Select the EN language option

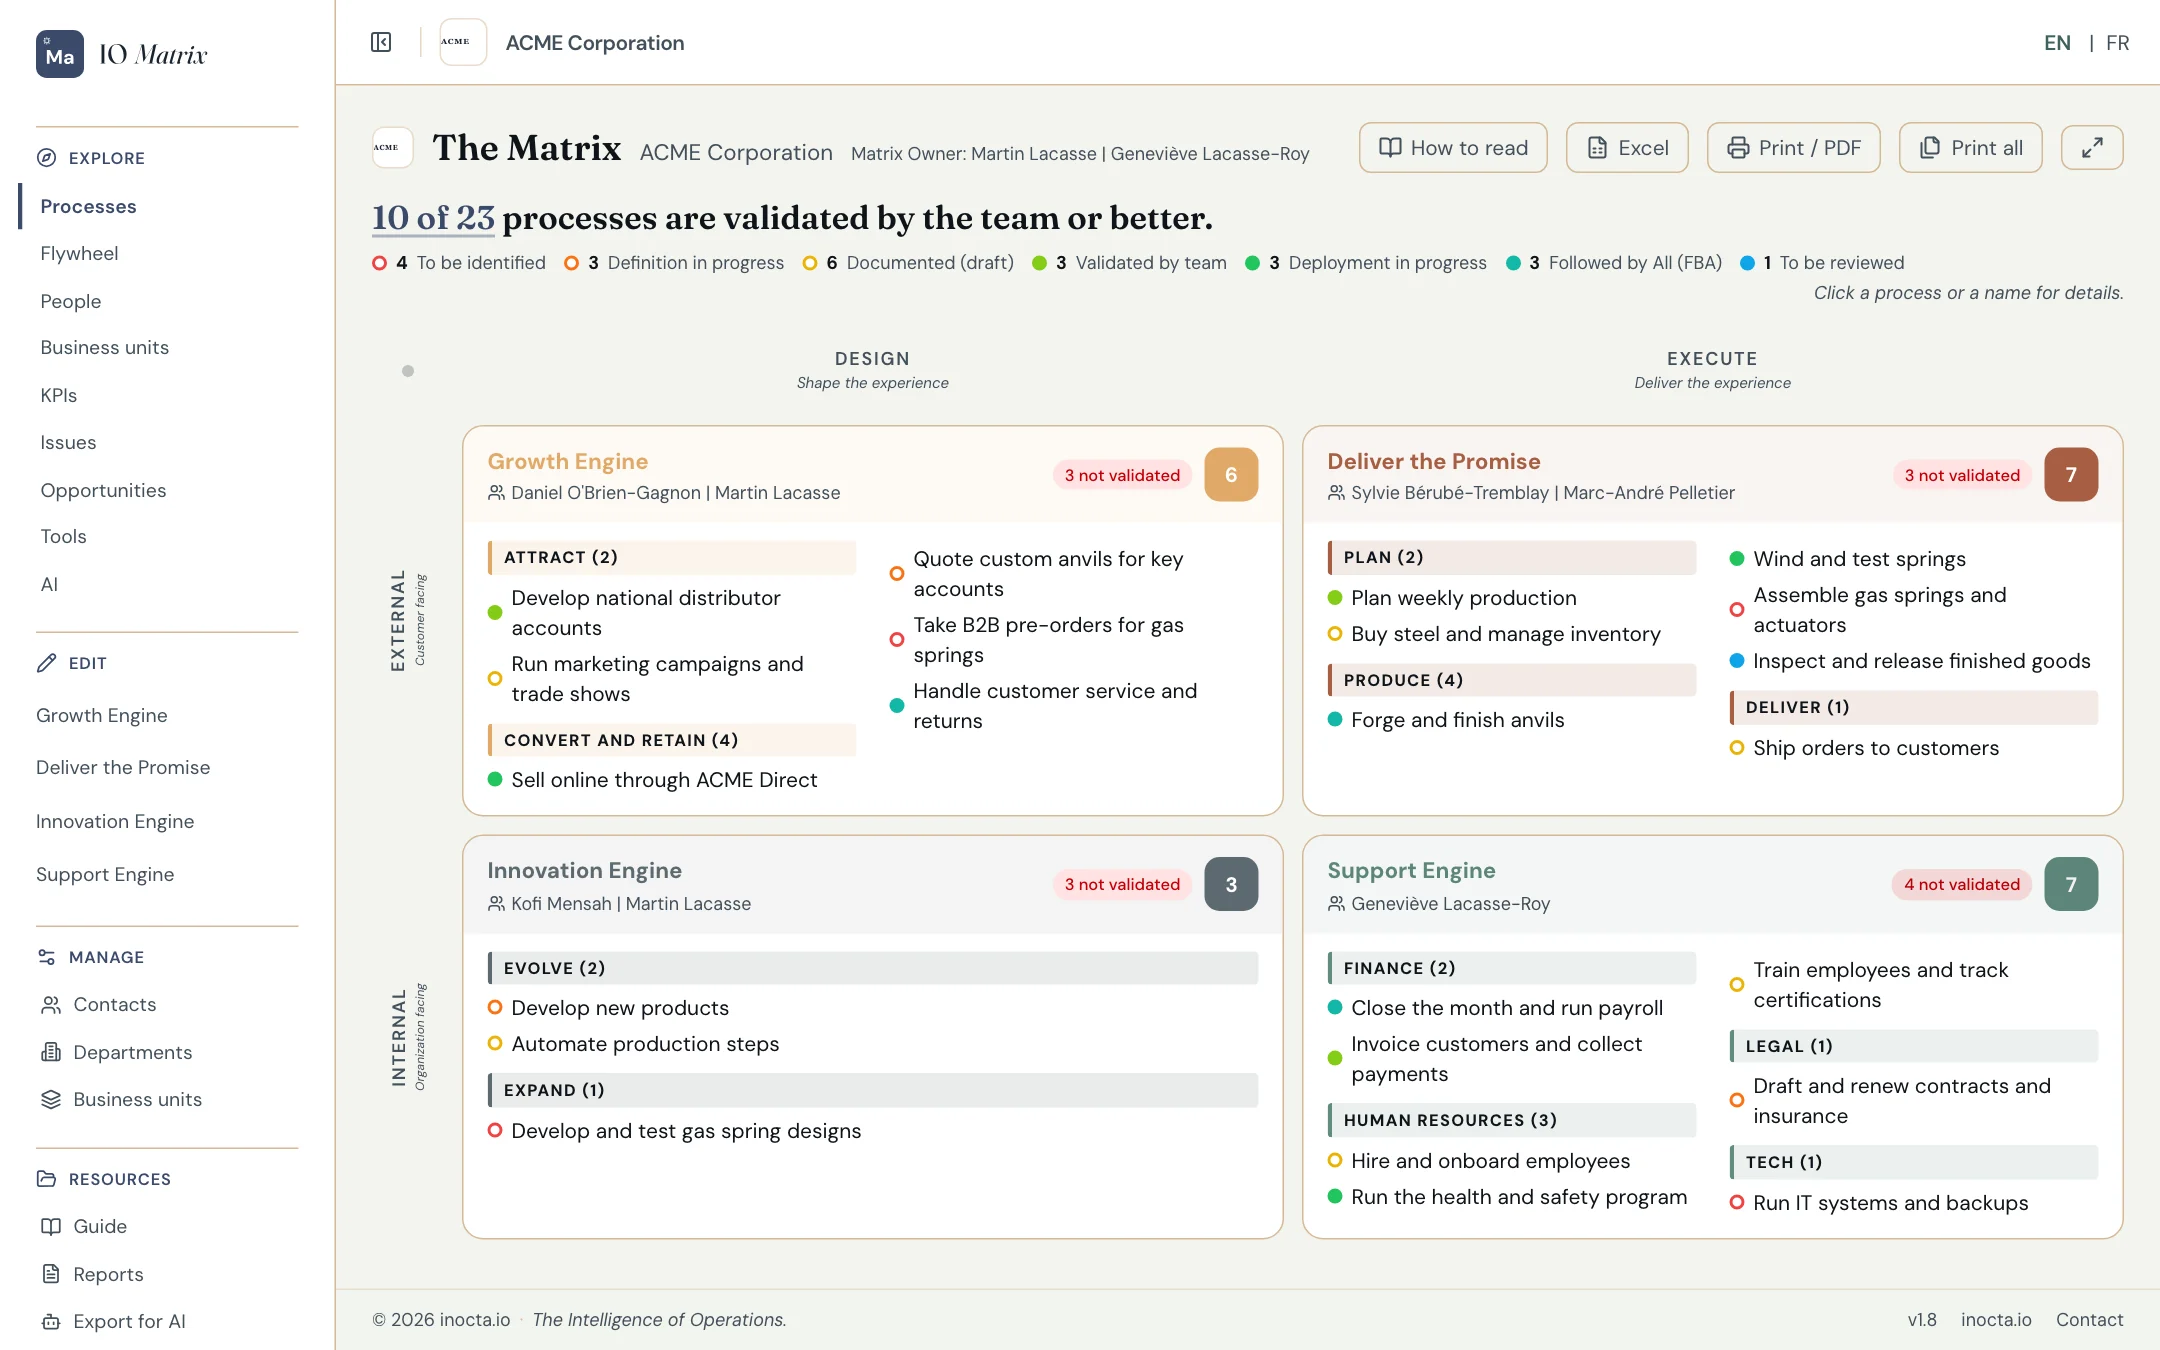coord(2057,43)
